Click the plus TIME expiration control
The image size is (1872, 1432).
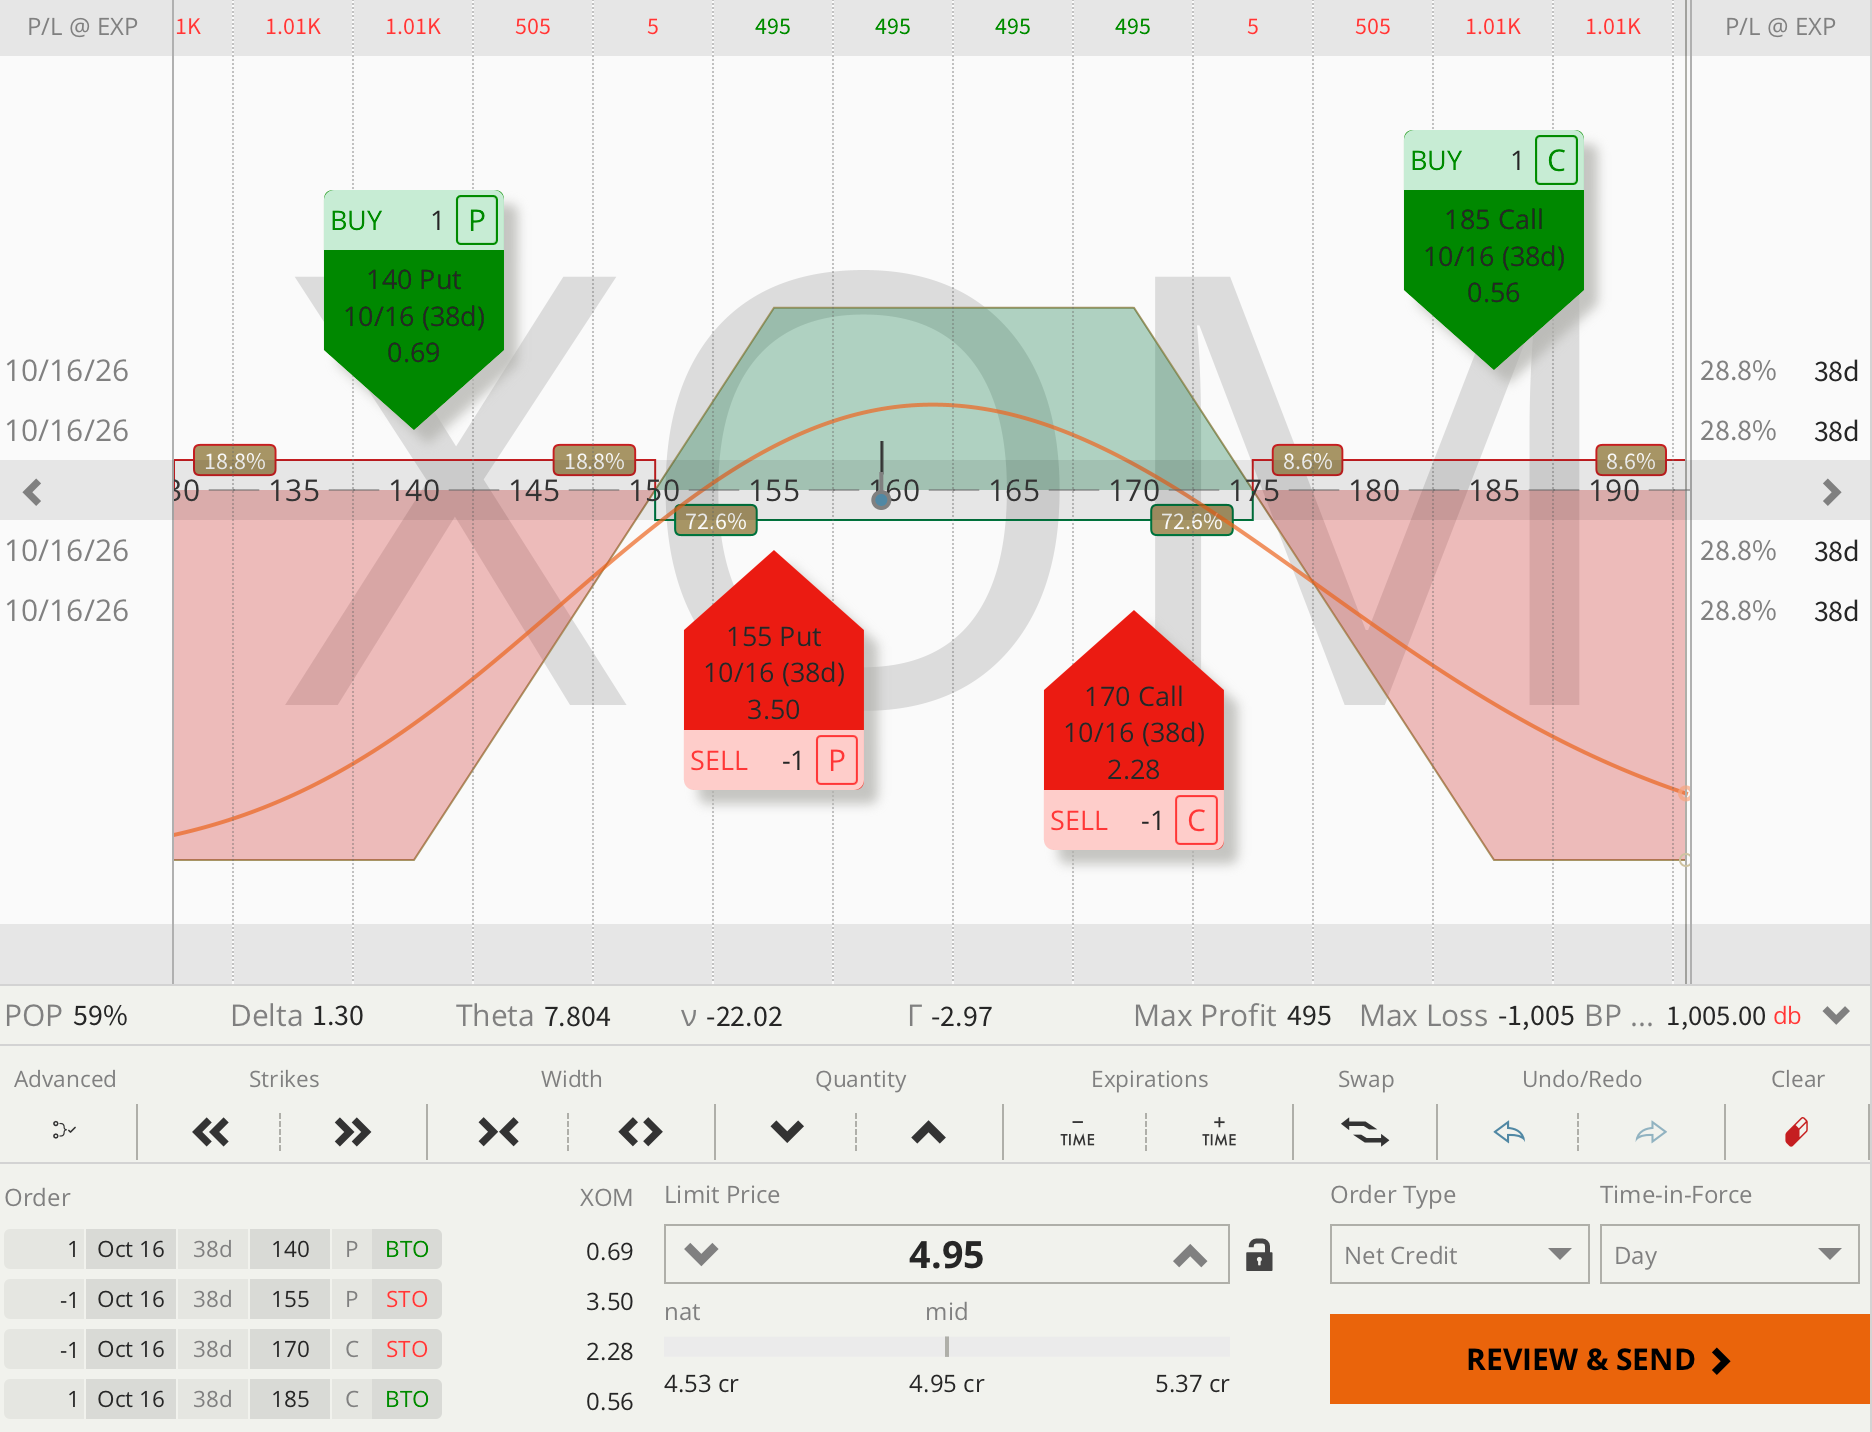tap(1219, 1132)
